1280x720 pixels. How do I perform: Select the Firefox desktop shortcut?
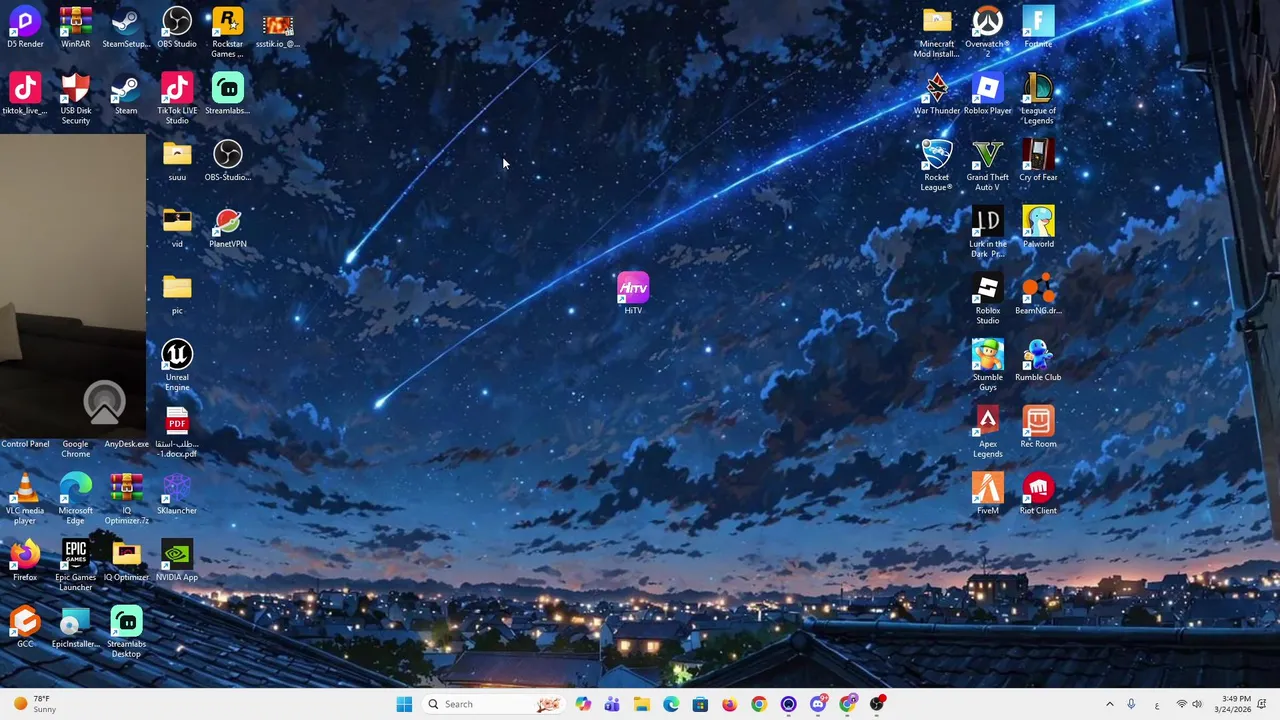click(25, 561)
